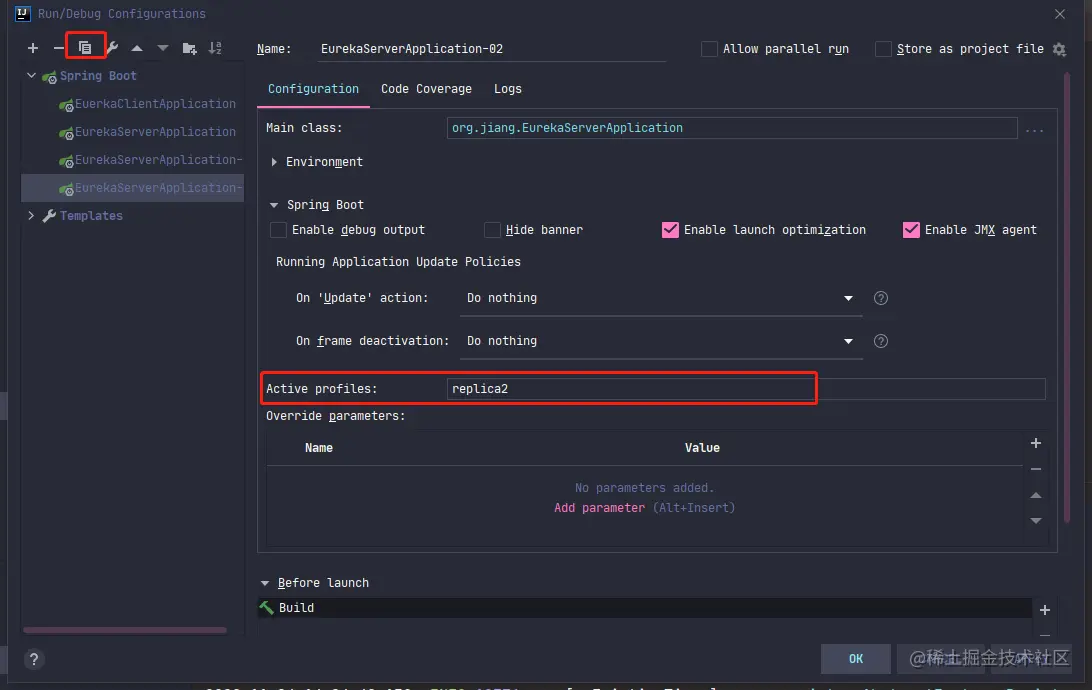This screenshot has height=690, width=1092.
Task: Select the Templates item in tree
Action: (91, 216)
